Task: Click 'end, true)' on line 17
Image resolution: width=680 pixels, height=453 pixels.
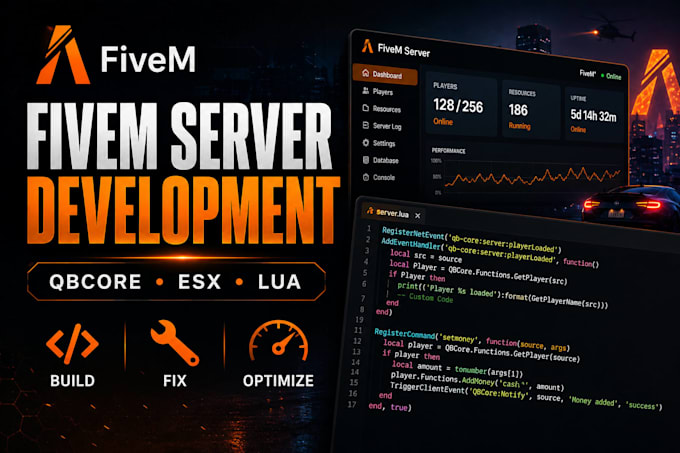Action: 389,407
